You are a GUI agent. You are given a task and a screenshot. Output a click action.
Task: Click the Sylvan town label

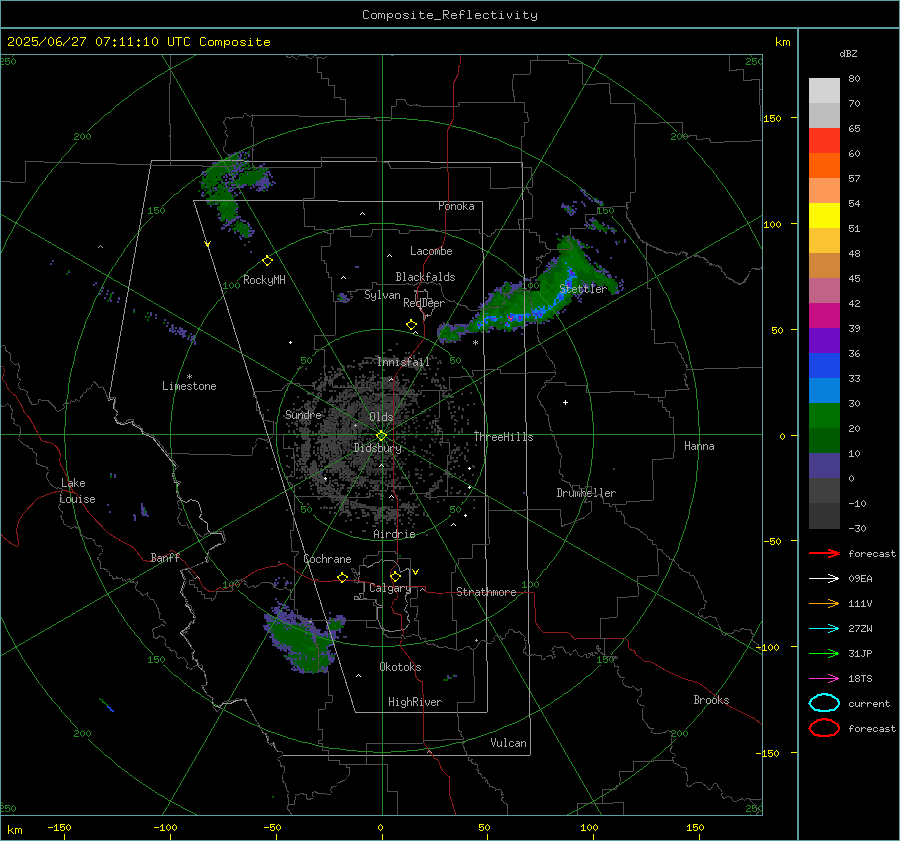pos(382,295)
